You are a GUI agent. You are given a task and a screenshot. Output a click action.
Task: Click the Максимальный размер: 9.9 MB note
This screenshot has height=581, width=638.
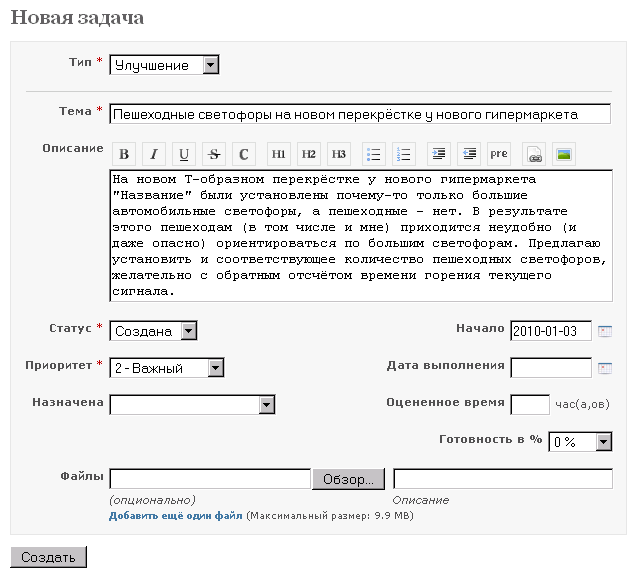tap(330, 516)
